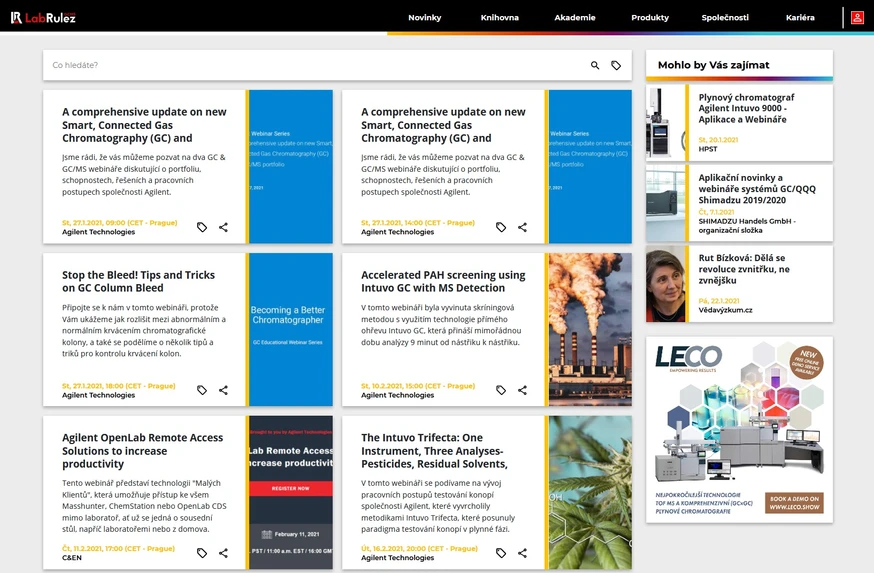Click 'SHIMADZU Handels GmbH - organizační složka' label
This screenshot has width=874, height=573.
pyautogui.click(x=747, y=226)
